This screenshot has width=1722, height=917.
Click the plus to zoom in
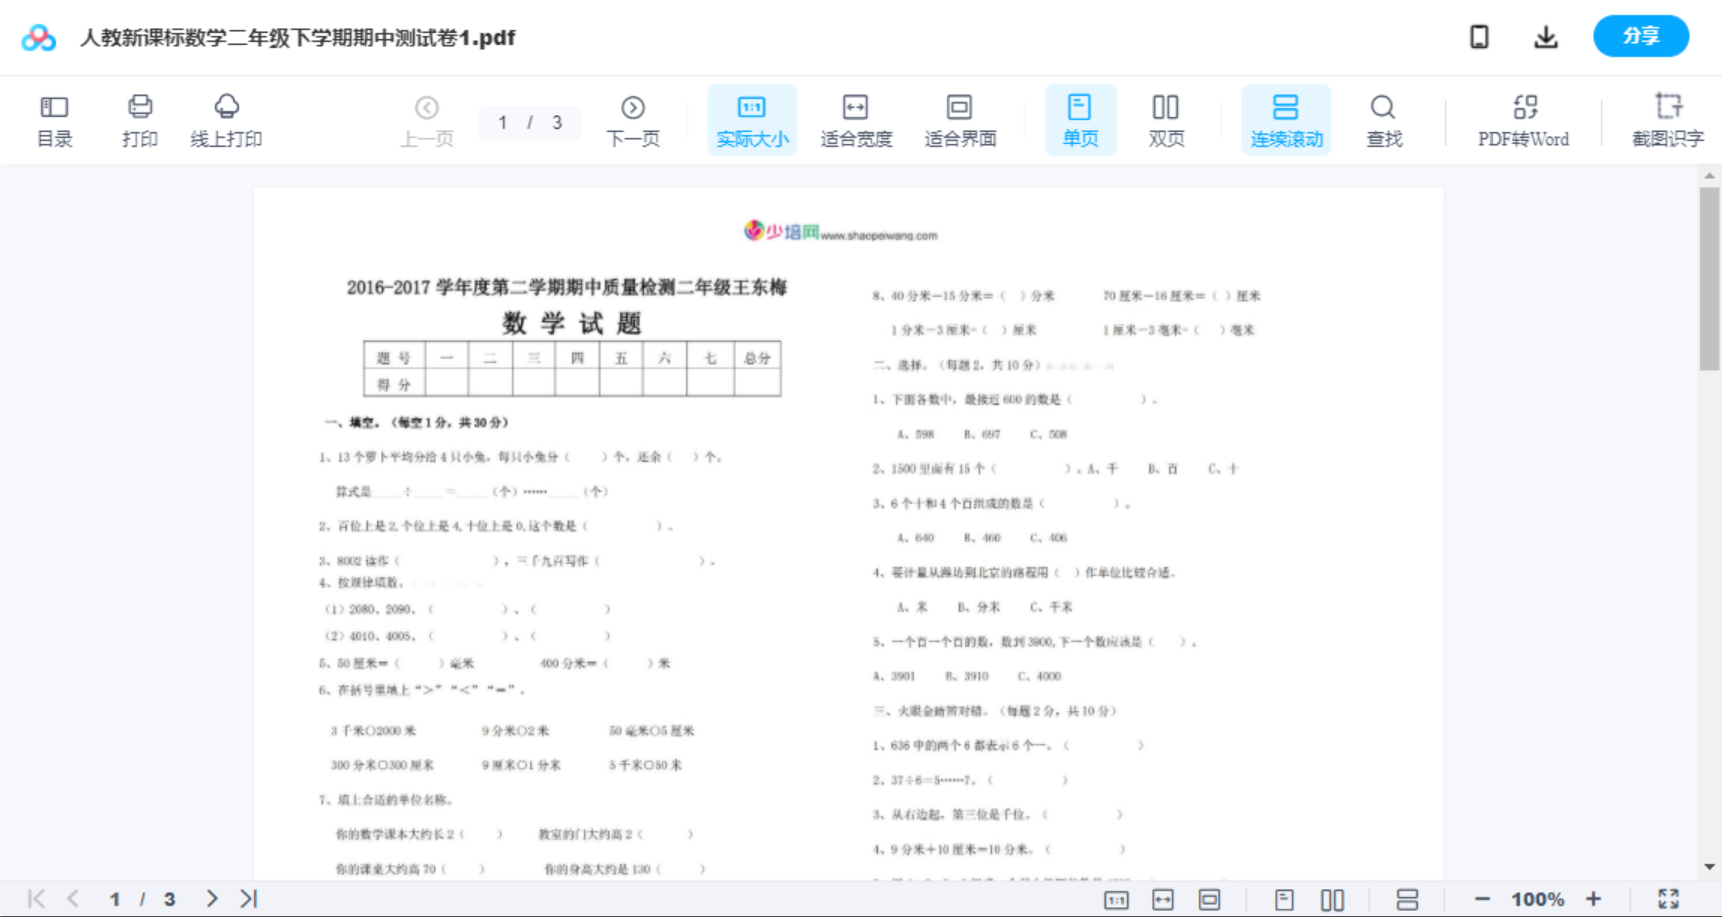(x=1594, y=898)
